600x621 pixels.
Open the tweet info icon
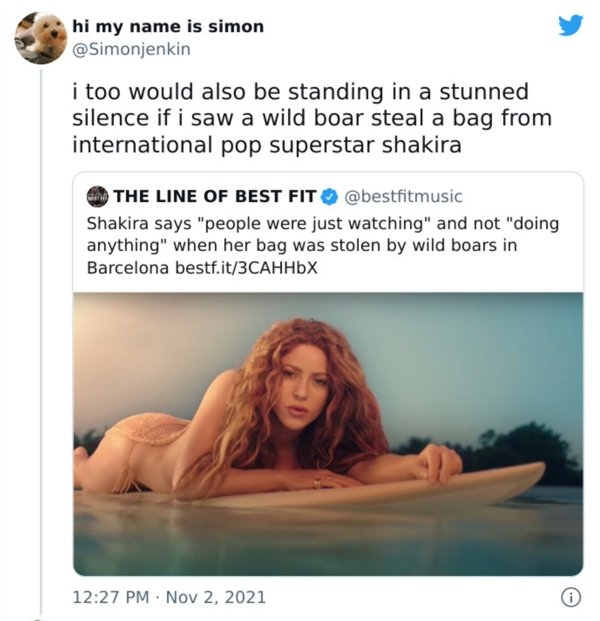click(571, 597)
